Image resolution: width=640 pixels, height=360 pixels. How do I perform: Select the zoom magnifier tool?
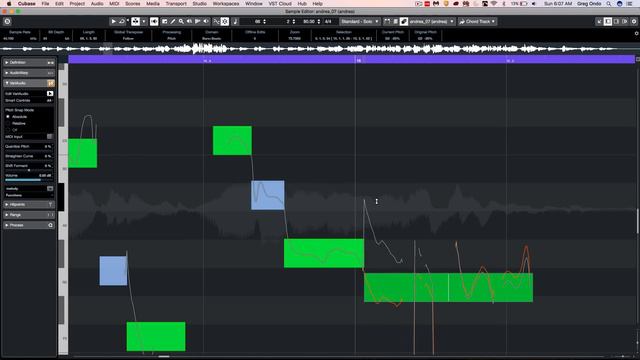[181, 21]
